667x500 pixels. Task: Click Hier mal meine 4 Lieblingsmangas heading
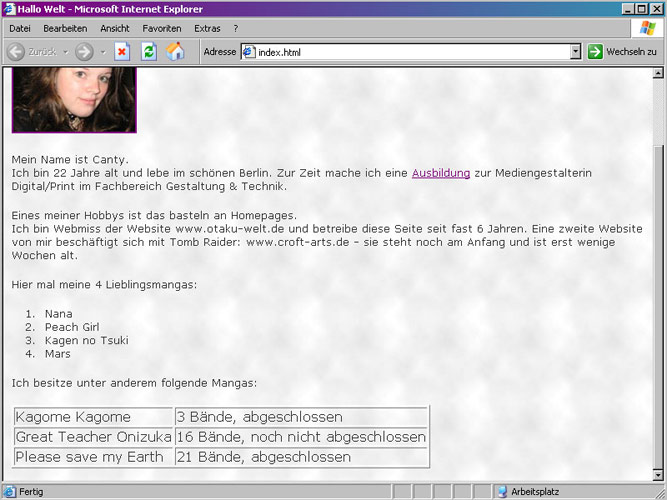(x=104, y=285)
